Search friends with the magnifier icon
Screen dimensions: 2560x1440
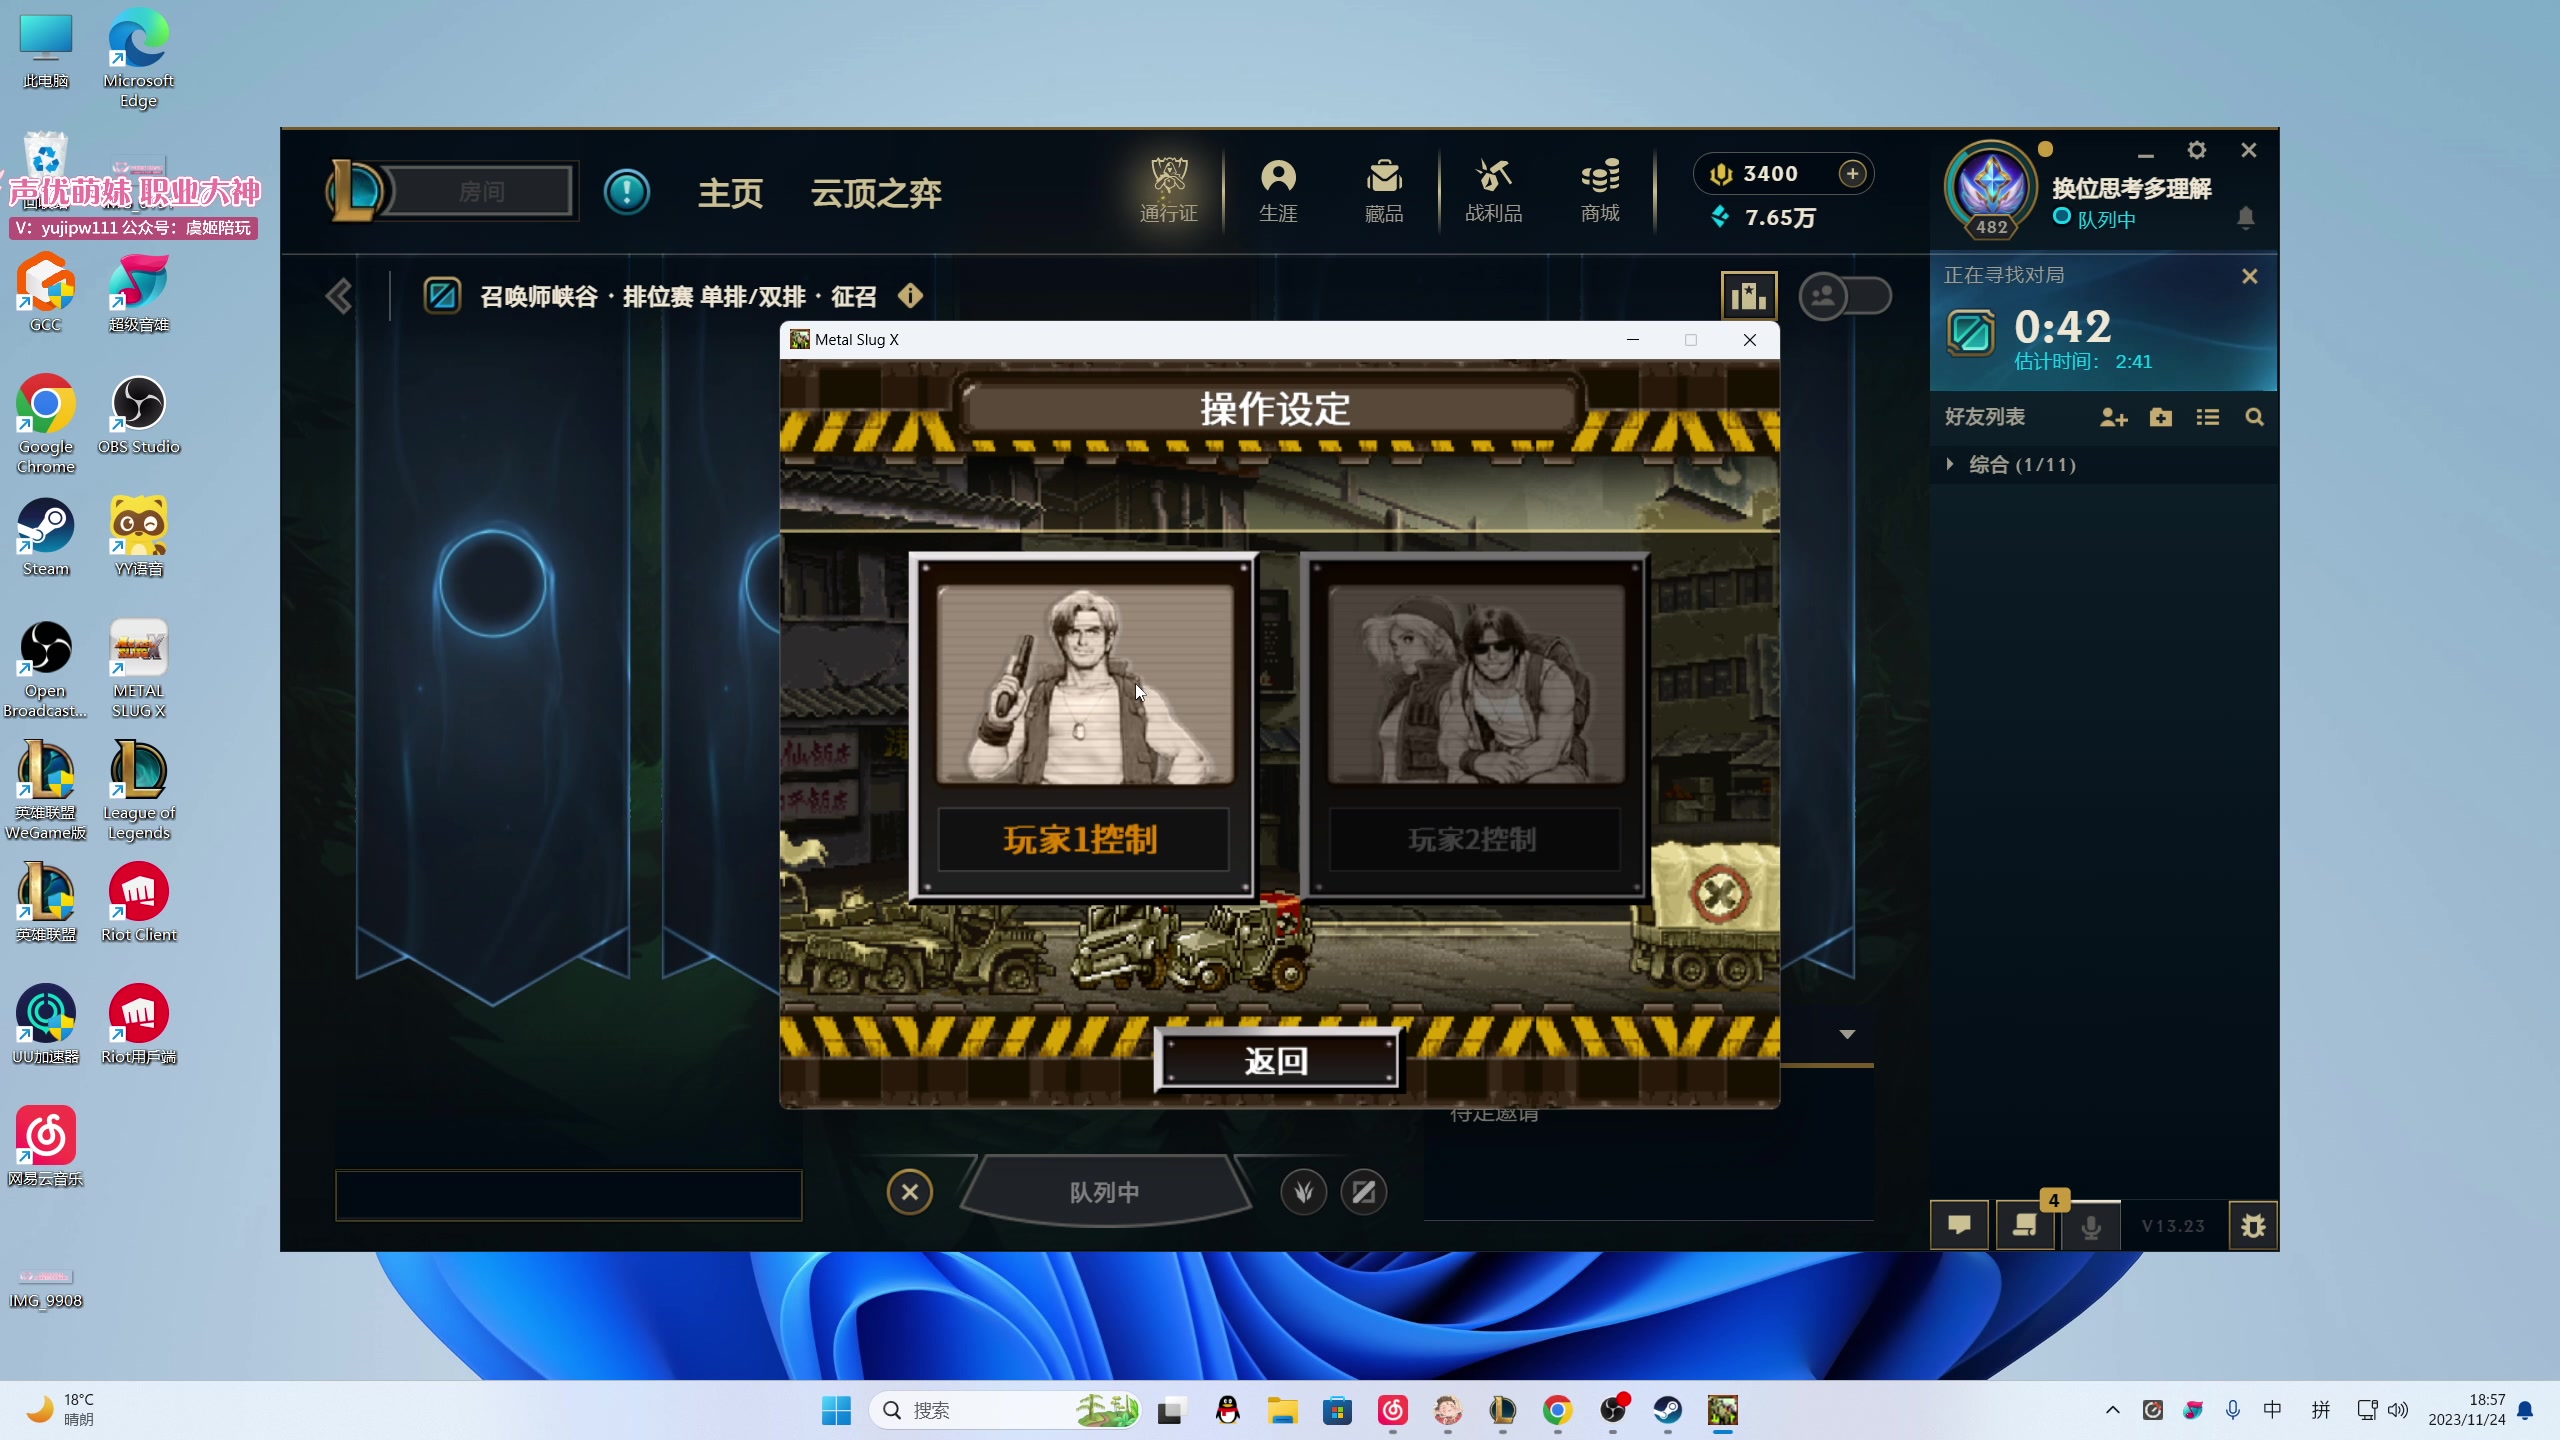[2254, 417]
